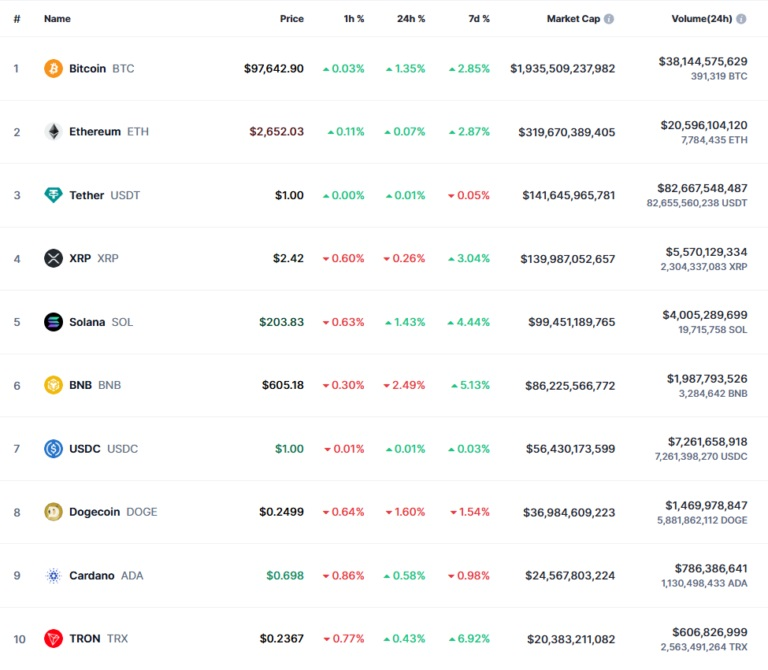This screenshot has height=670, width=768.
Task: Click BNB price $605.18
Action: tap(283, 385)
